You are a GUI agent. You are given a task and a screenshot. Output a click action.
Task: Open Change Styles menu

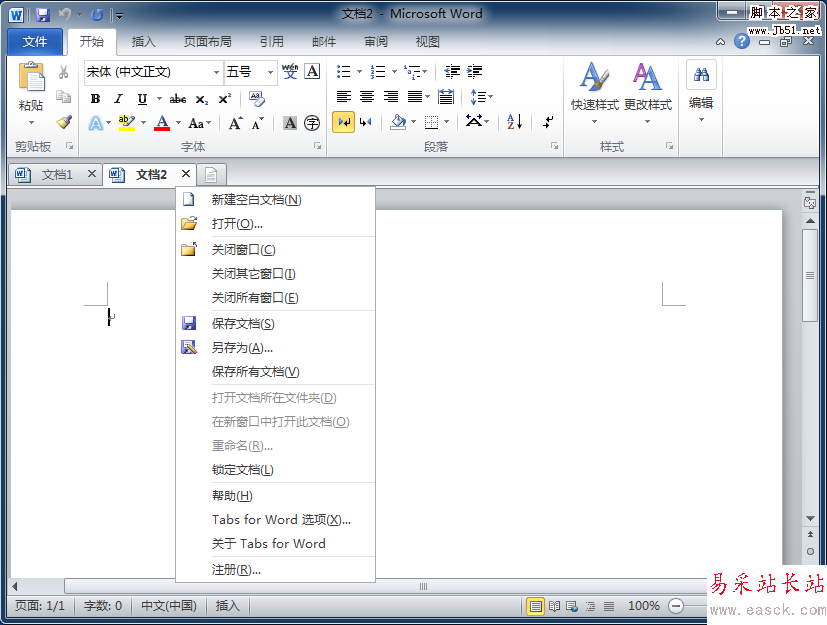click(648, 92)
